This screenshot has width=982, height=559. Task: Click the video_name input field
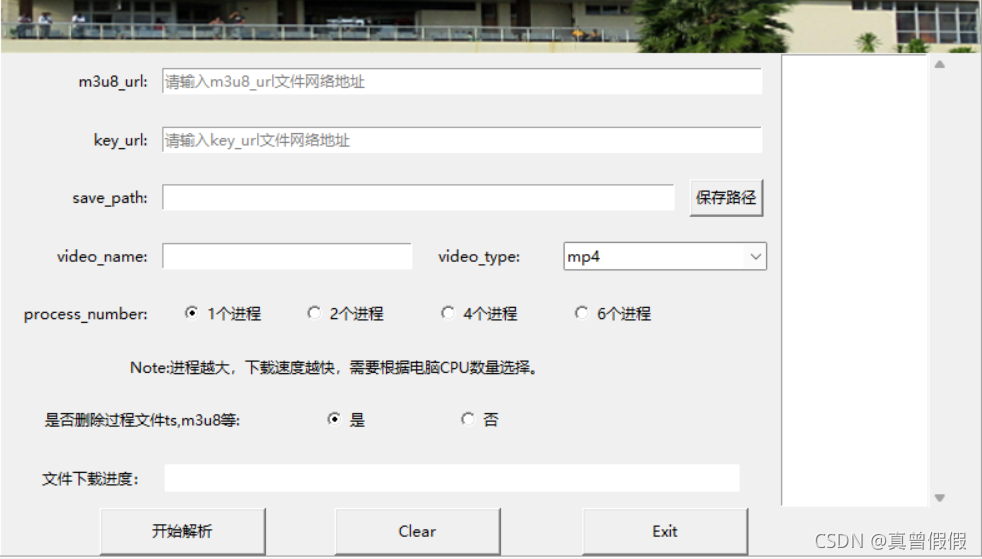287,256
